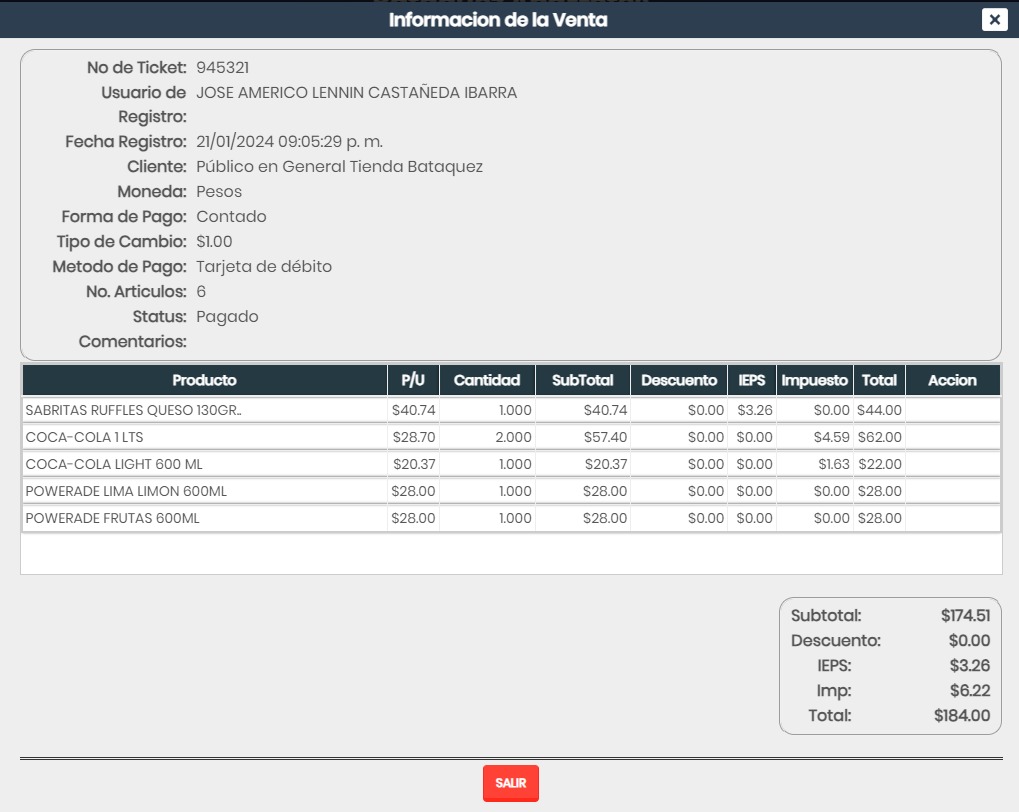Image resolution: width=1019 pixels, height=812 pixels.
Task: Select the Descuento column header
Action: 679,381
